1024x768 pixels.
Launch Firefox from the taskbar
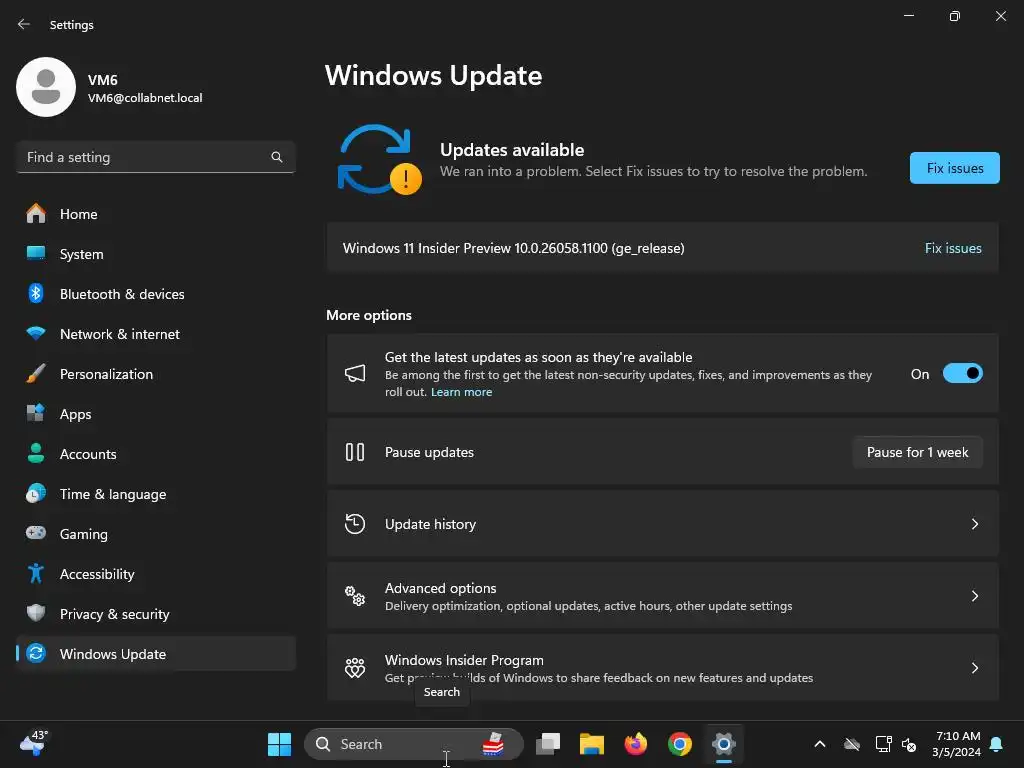pyautogui.click(x=635, y=744)
